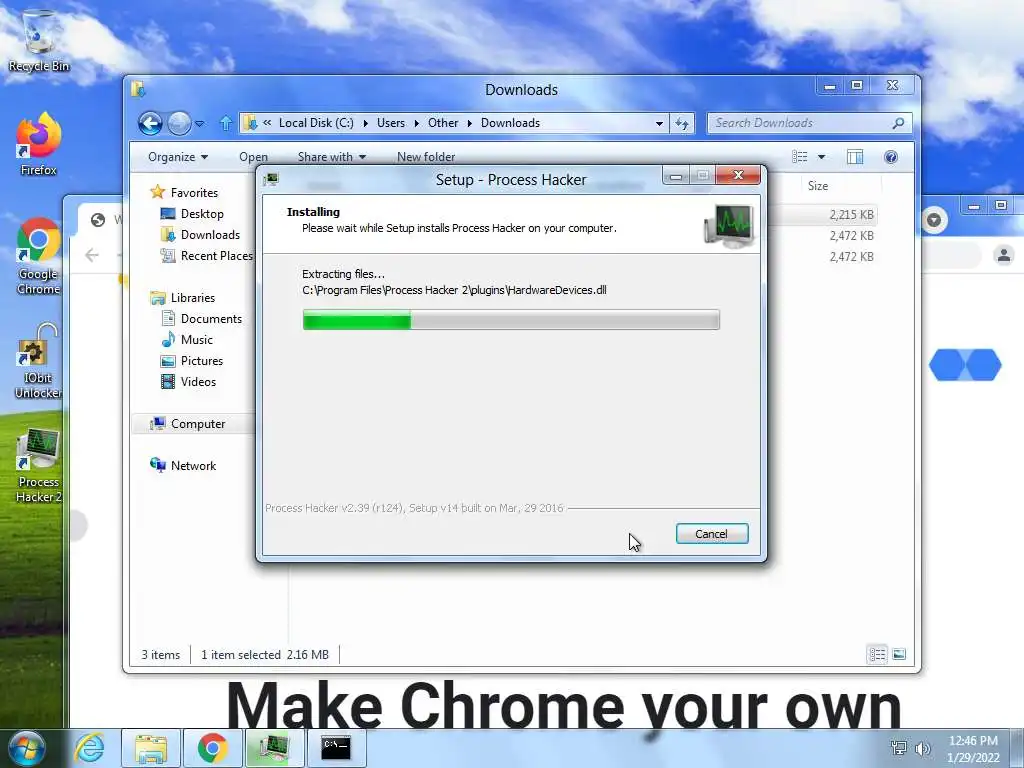
Task: Switch to File Explorer in the taskbar
Action: click(151, 748)
